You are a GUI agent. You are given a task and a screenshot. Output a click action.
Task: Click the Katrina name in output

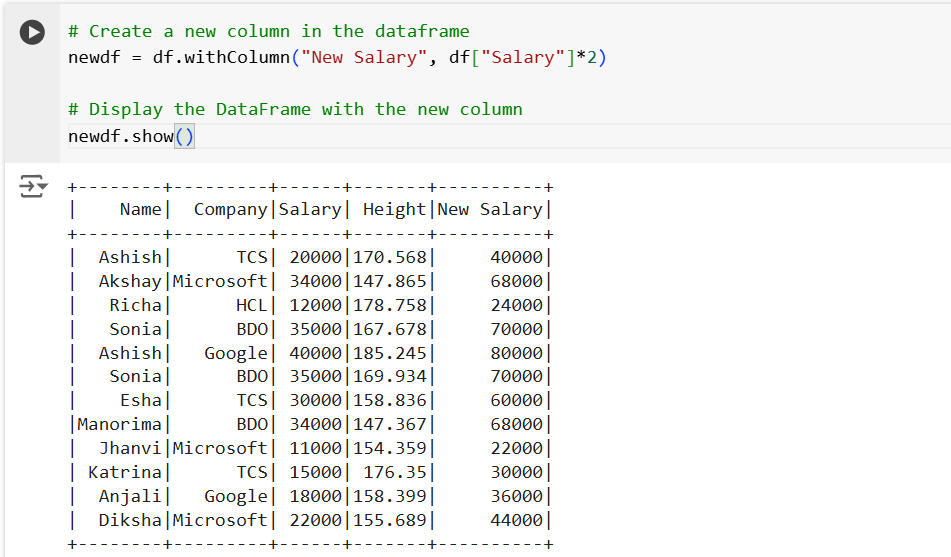124,472
